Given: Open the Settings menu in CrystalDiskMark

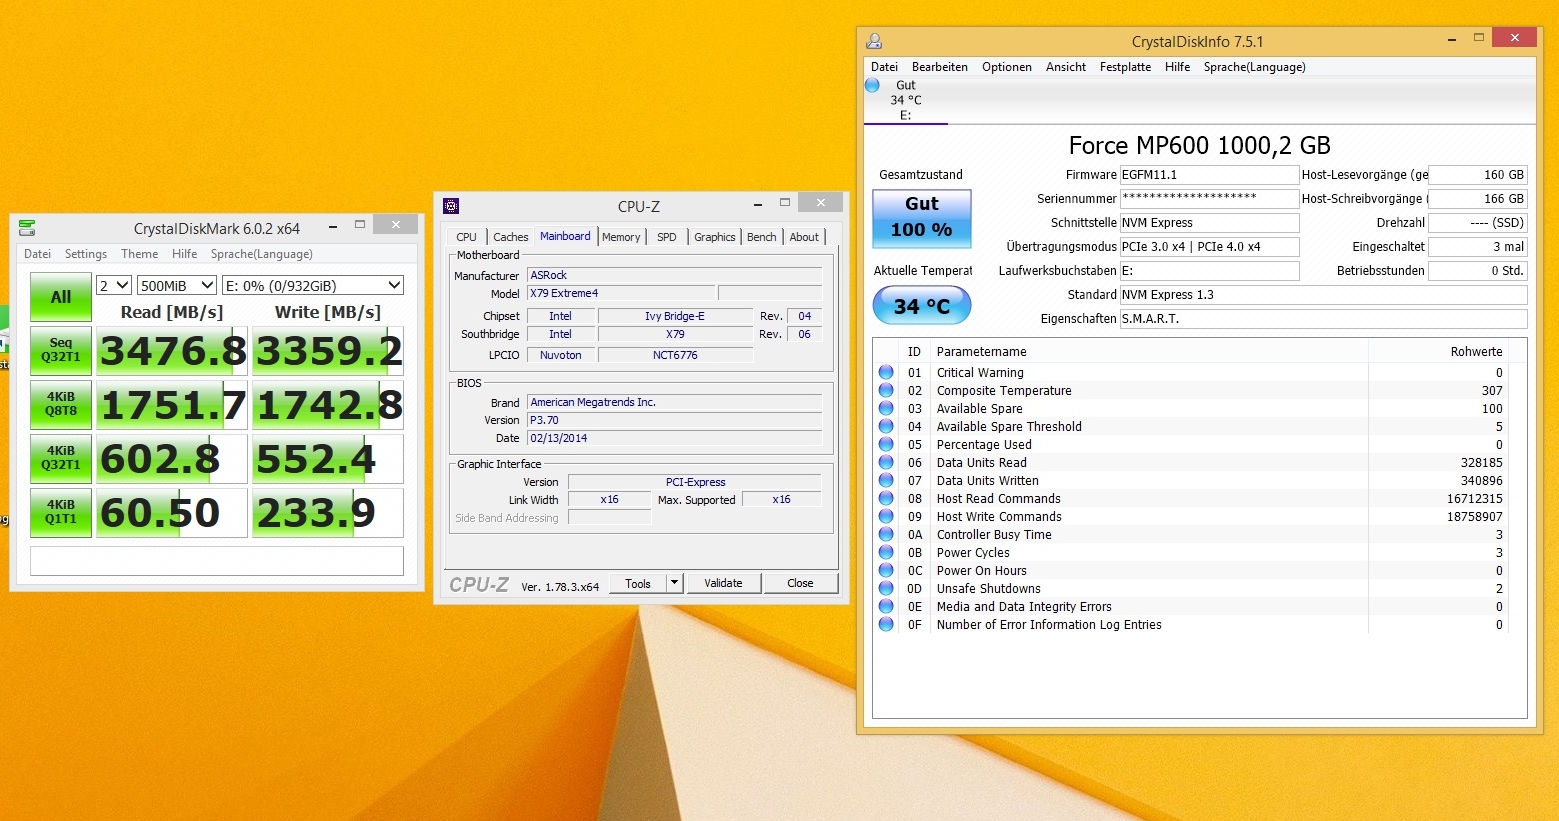Looking at the screenshot, I should [86, 254].
